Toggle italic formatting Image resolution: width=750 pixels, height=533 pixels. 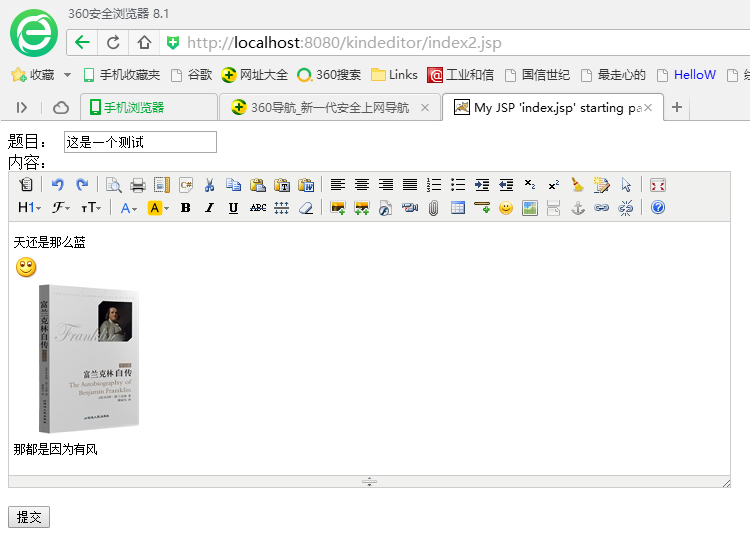click(x=209, y=208)
